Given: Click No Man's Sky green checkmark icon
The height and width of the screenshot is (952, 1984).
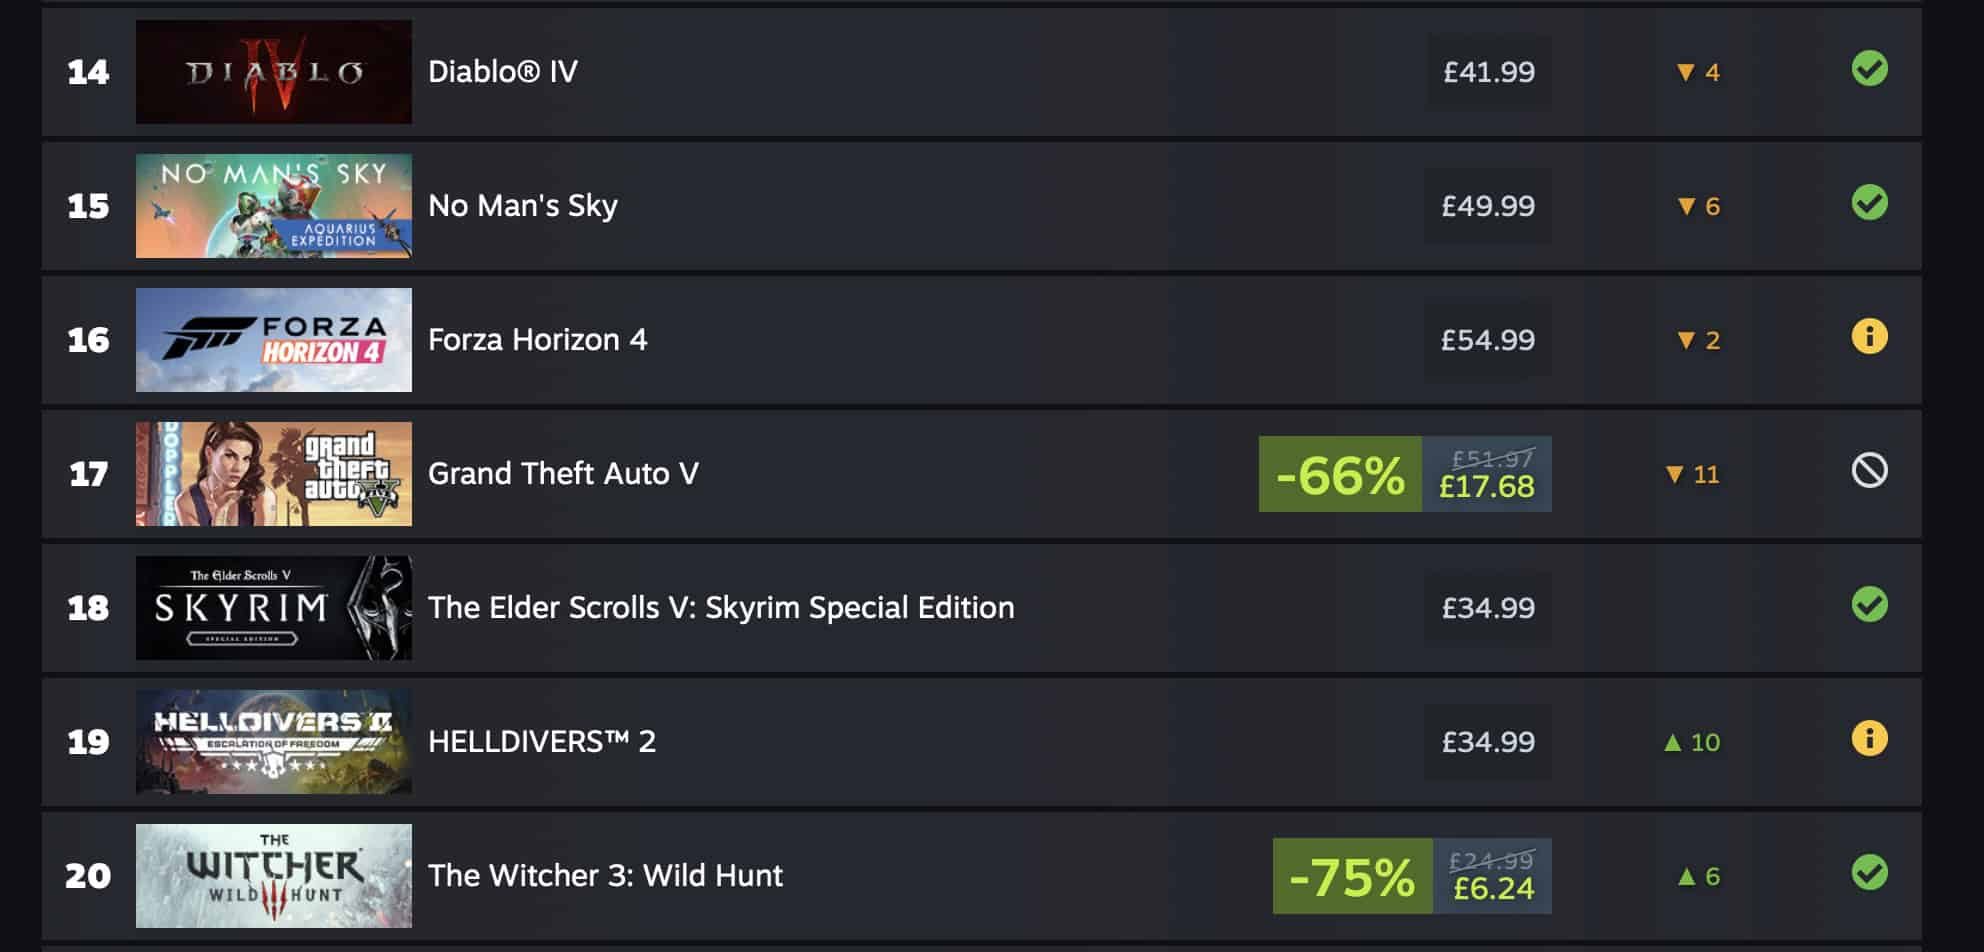Looking at the screenshot, I should coord(1869,204).
